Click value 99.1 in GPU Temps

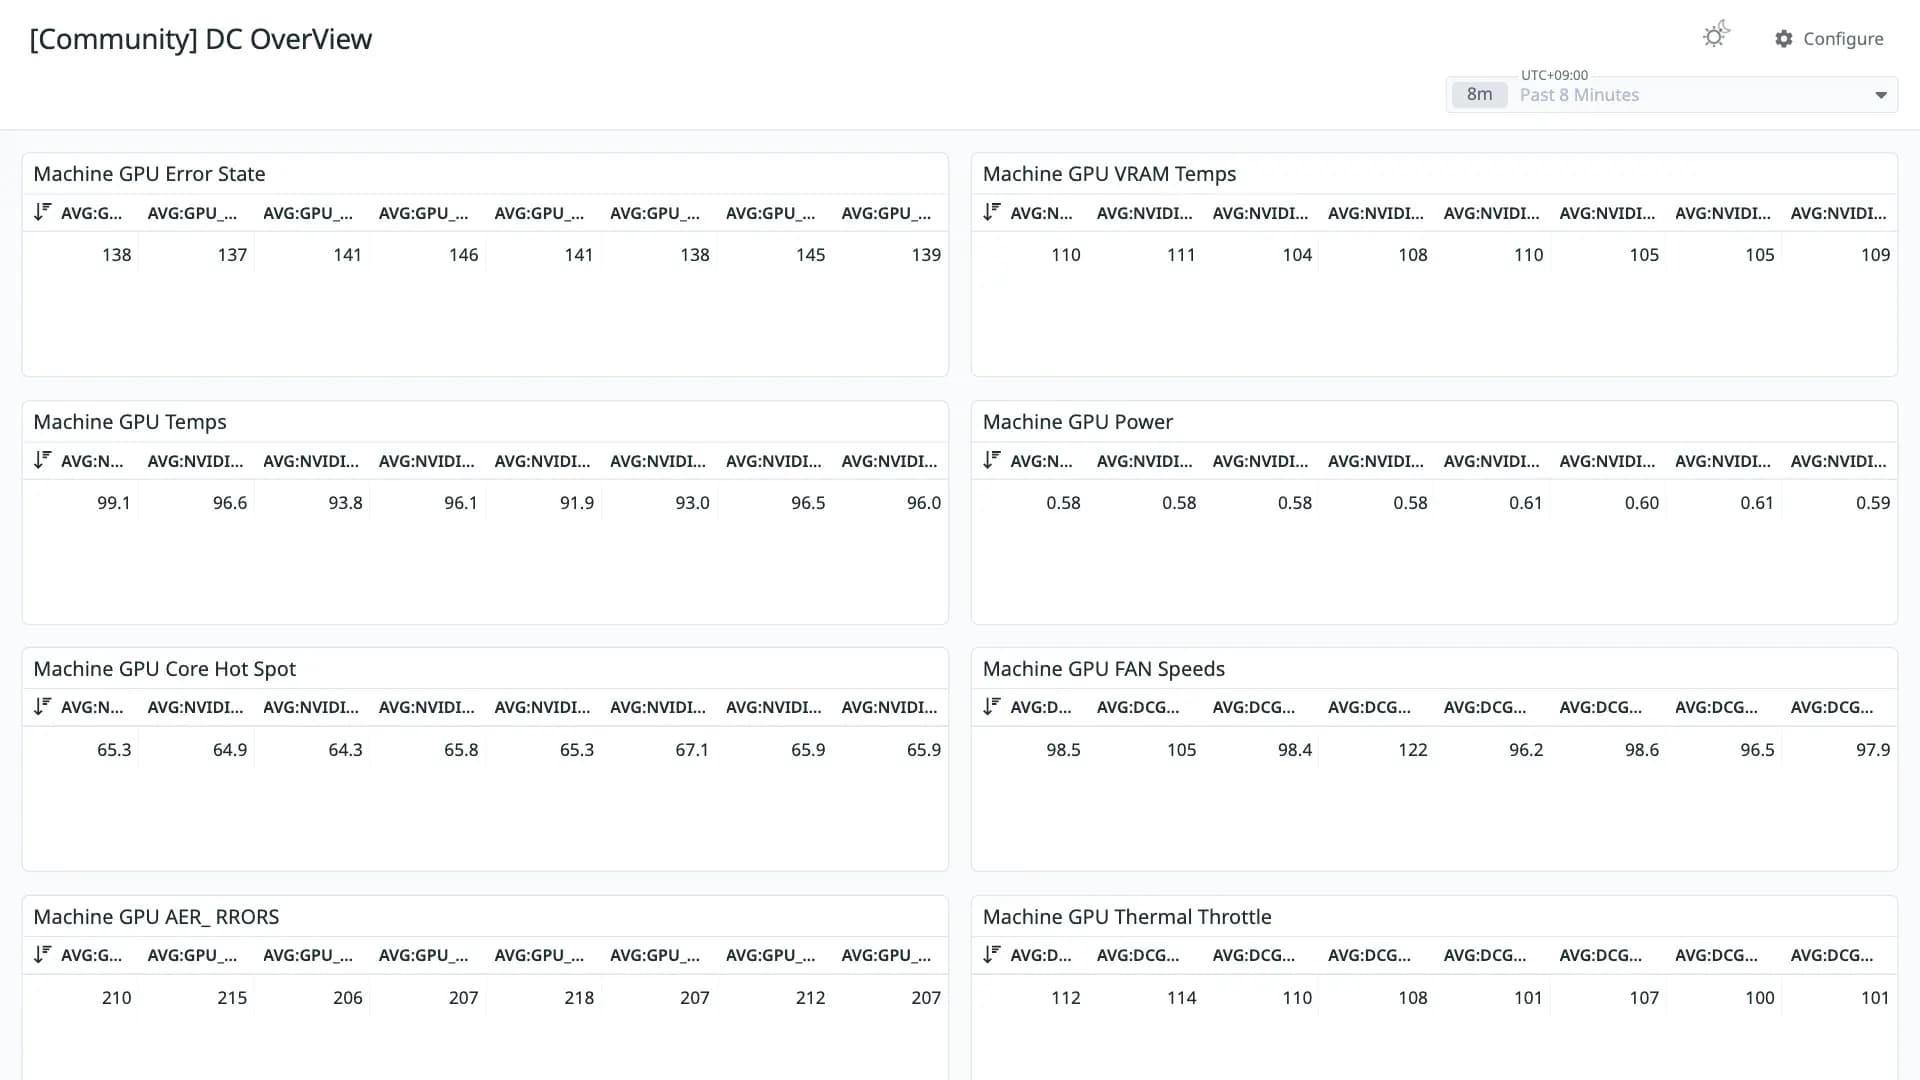tap(114, 503)
